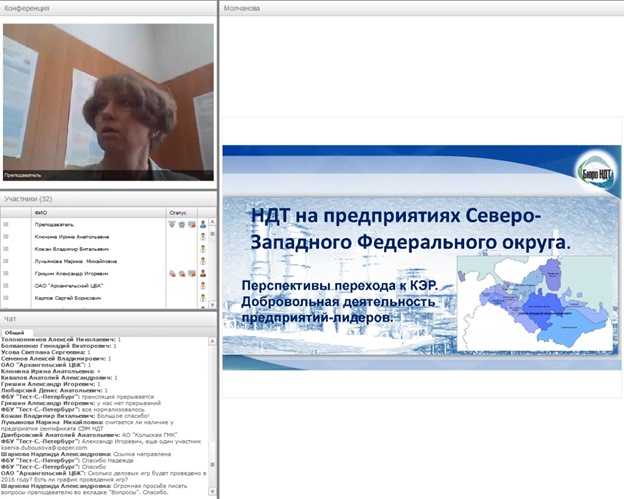Click disabled screen-share icon for Гришин Александр Игоревич
624x499 pixels.
192,273
